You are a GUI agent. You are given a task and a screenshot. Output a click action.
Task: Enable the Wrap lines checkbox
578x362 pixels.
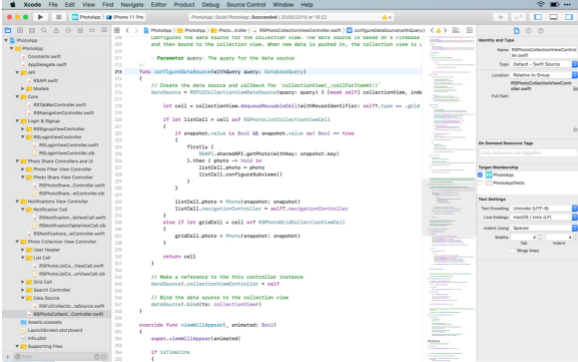pos(512,251)
